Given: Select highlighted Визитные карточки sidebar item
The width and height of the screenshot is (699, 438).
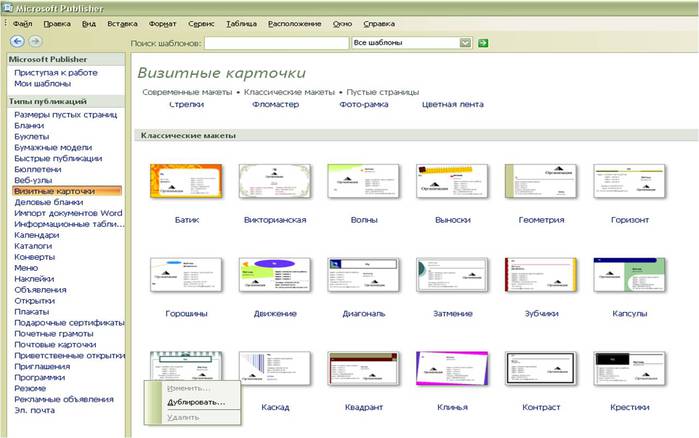Looking at the screenshot, I should click(67, 191).
